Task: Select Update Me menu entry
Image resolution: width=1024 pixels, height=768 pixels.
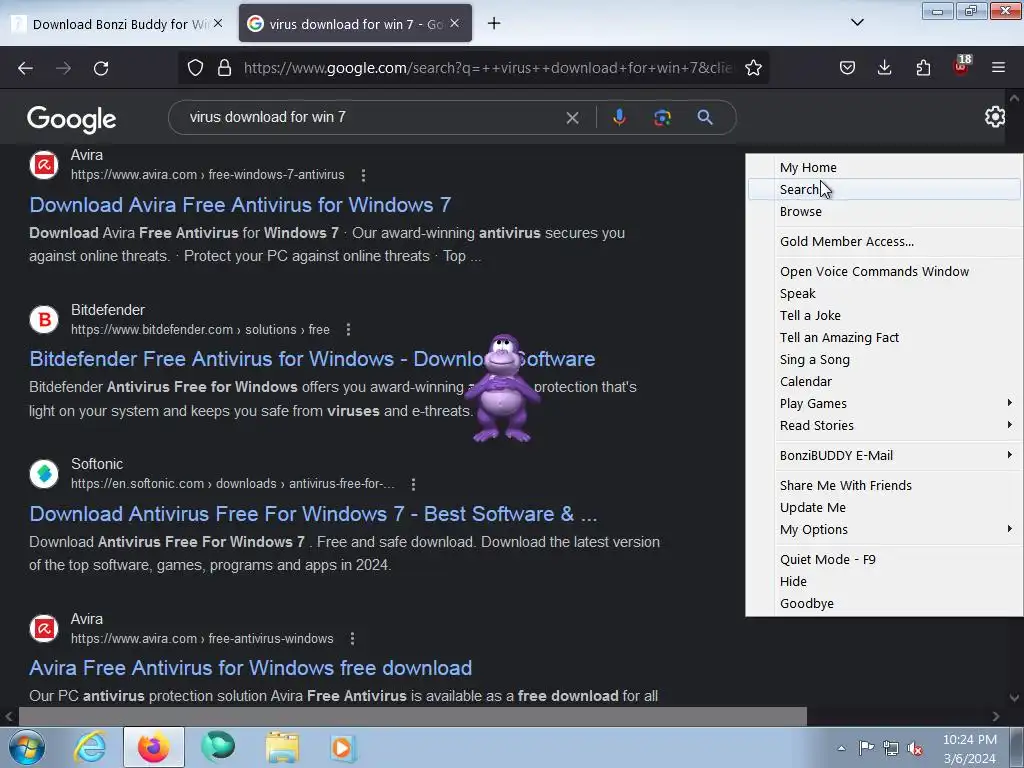Action: click(884, 507)
